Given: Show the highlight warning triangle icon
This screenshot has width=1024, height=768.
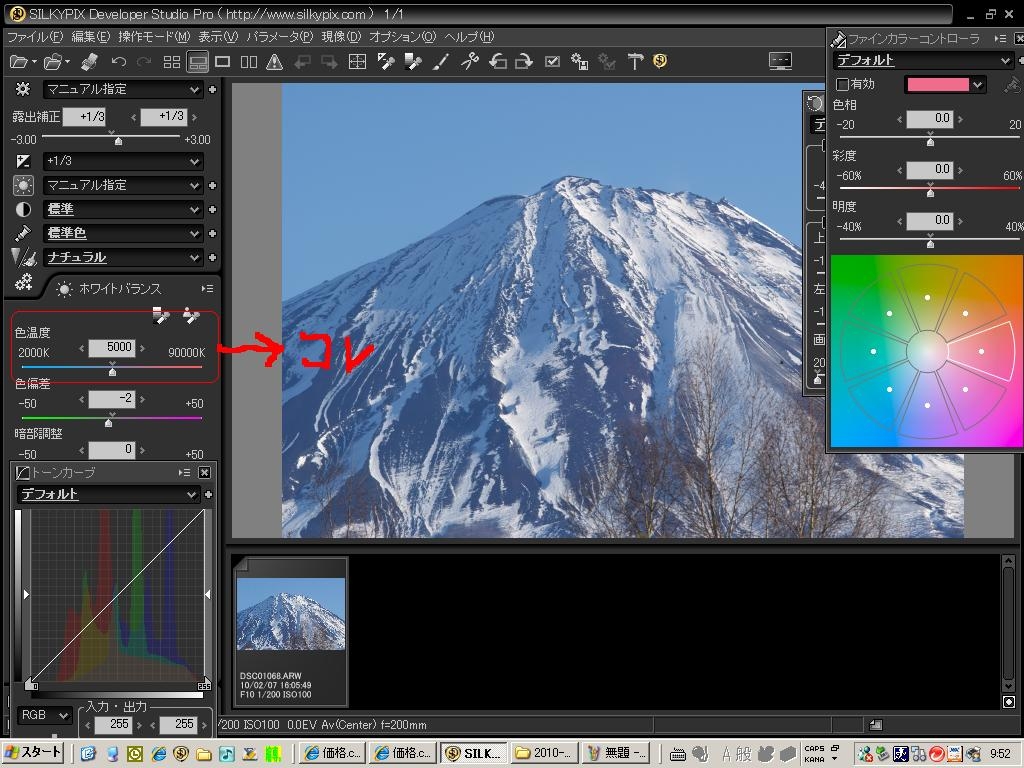Looking at the screenshot, I should click(x=274, y=62).
